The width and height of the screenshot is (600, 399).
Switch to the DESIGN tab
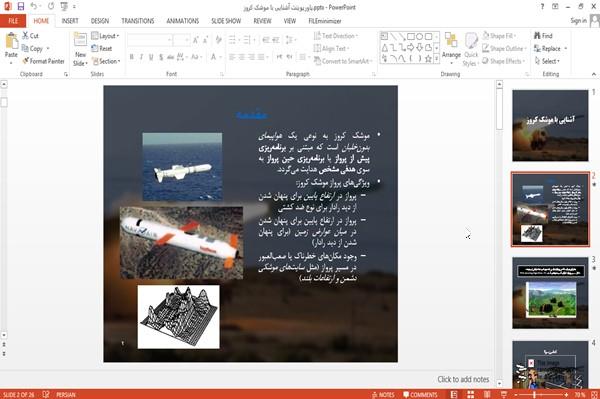point(100,21)
